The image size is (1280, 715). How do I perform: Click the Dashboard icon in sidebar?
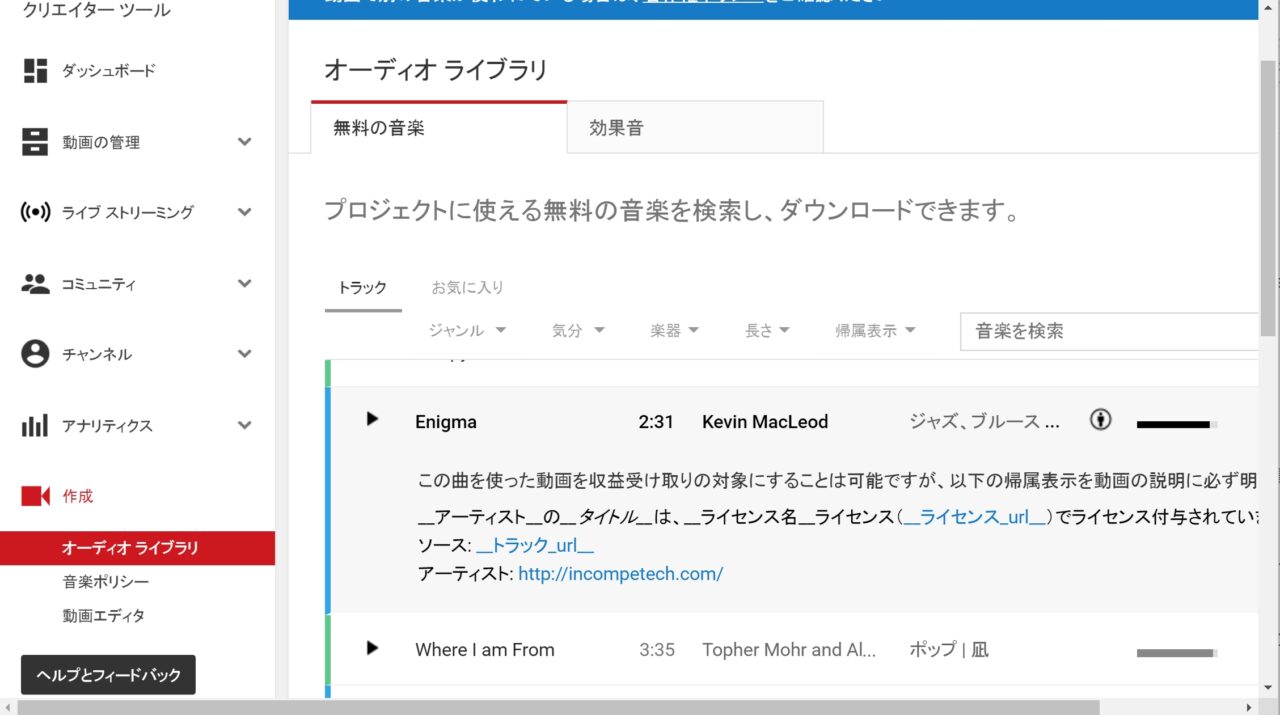point(35,71)
